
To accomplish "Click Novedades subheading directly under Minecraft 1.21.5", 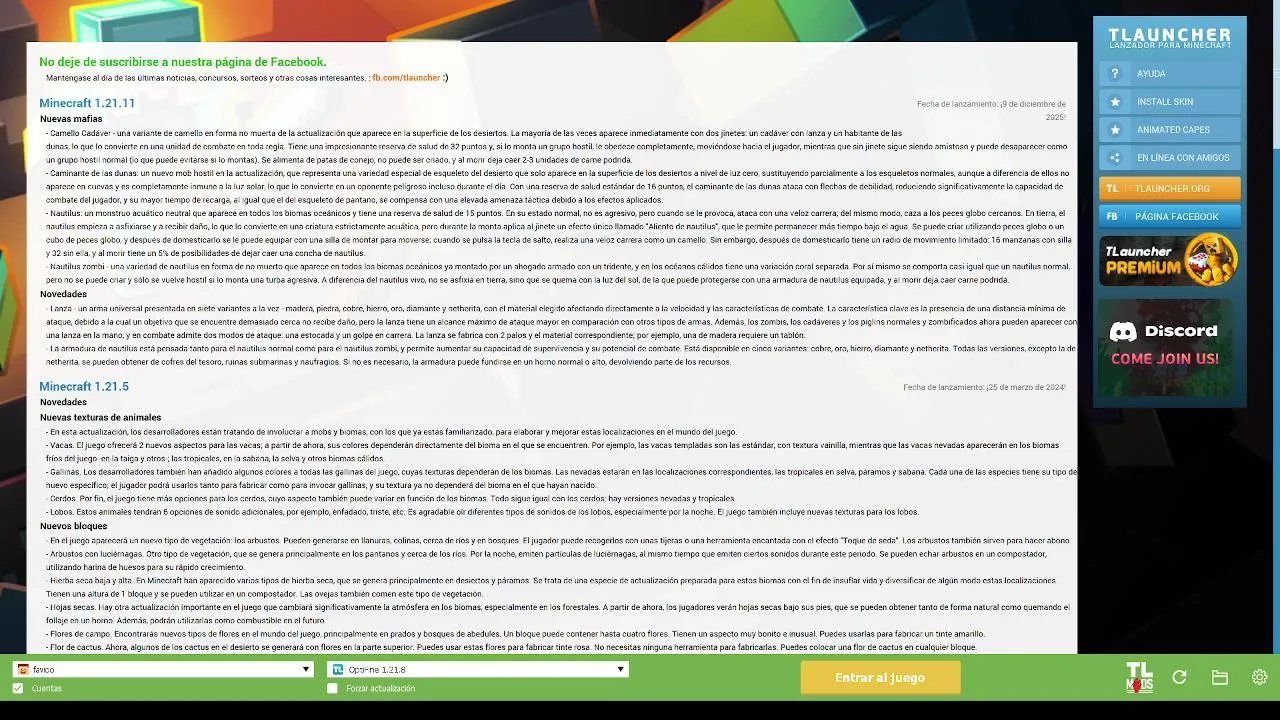I will pos(63,402).
